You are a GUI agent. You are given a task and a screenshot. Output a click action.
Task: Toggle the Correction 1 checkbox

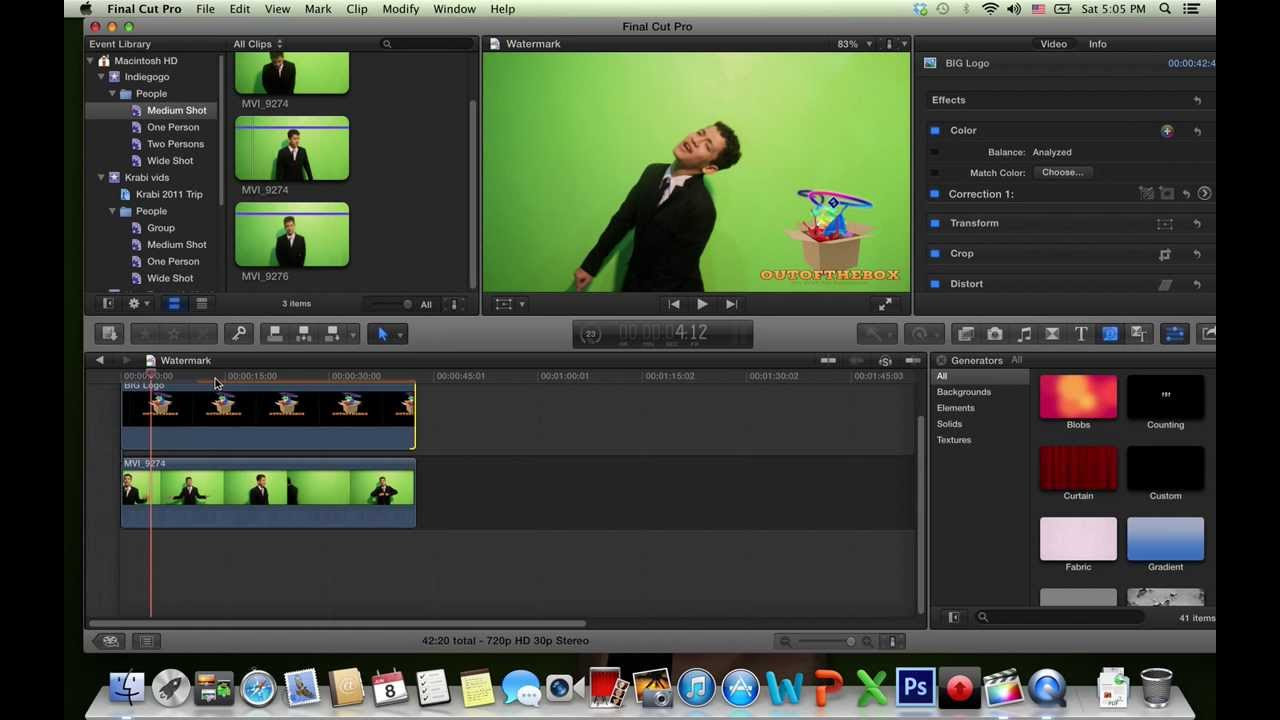[935, 194]
